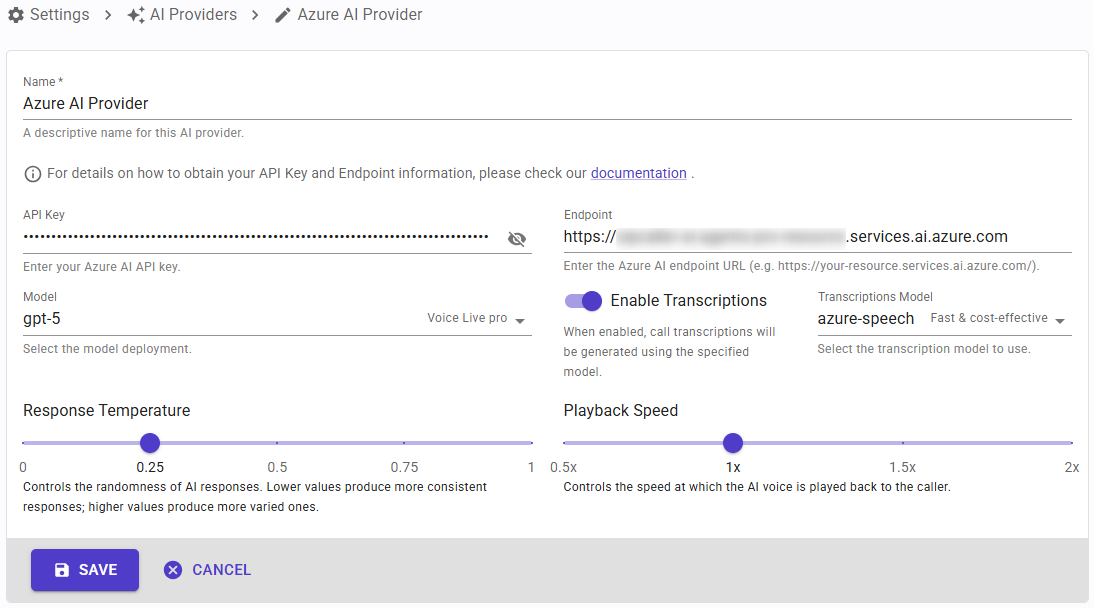Click the AI Providers sparkle icon
The image size is (1094, 608).
(x=136, y=15)
